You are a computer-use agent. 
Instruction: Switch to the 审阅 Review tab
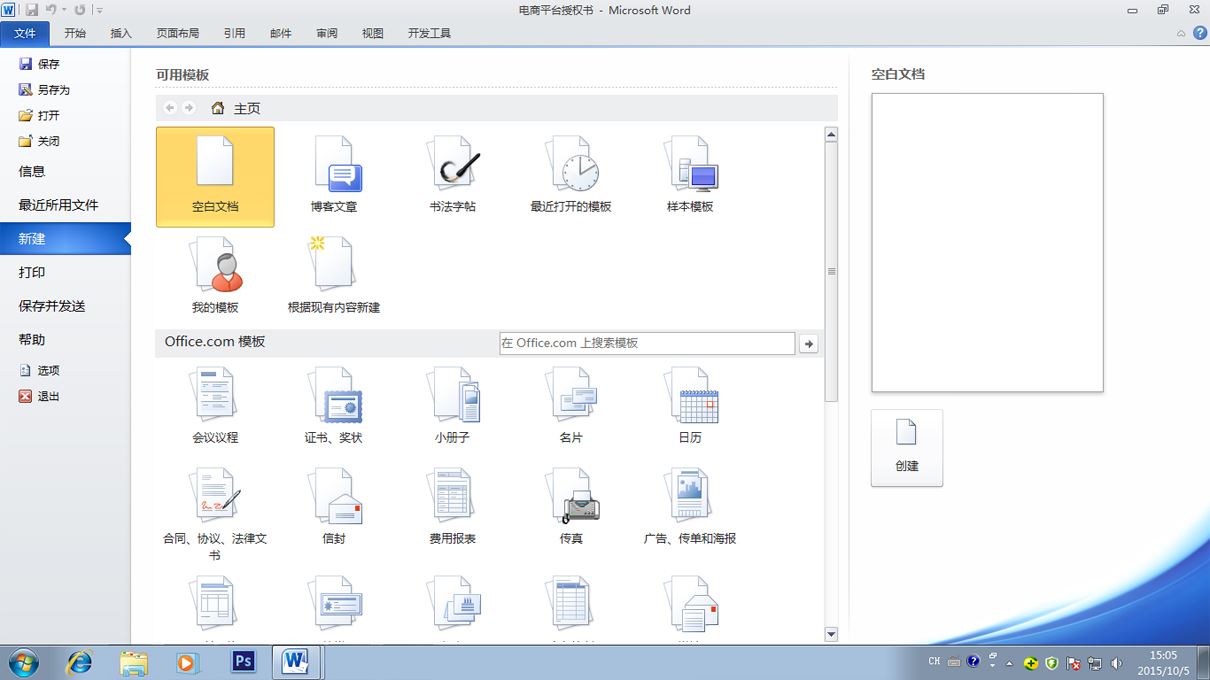pyautogui.click(x=327, y=33)
